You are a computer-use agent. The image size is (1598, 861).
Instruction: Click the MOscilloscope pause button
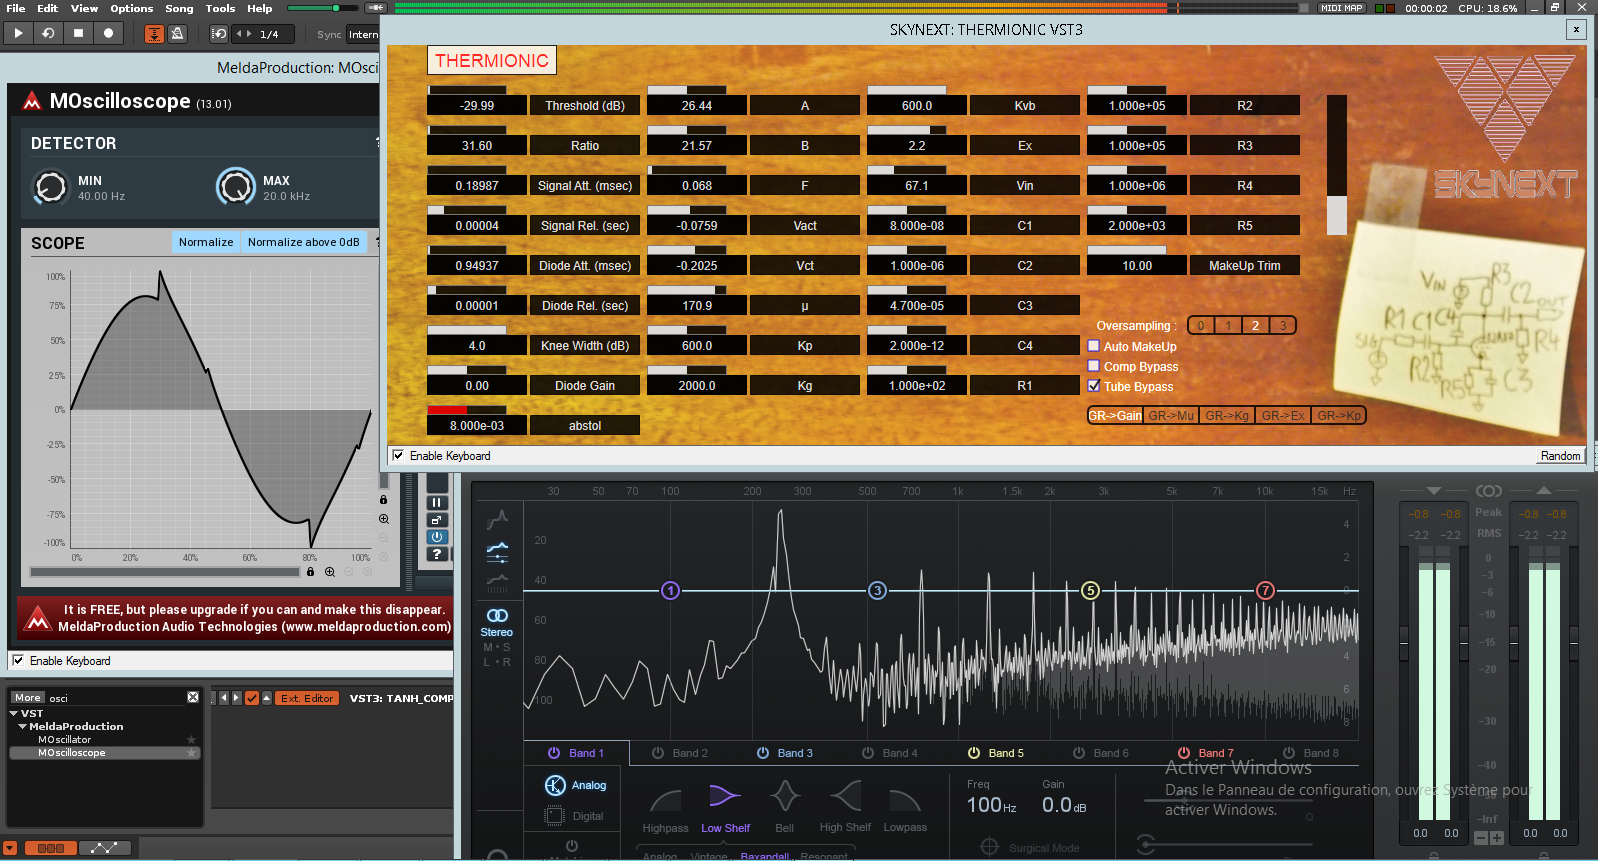click(x=437, y=503)
